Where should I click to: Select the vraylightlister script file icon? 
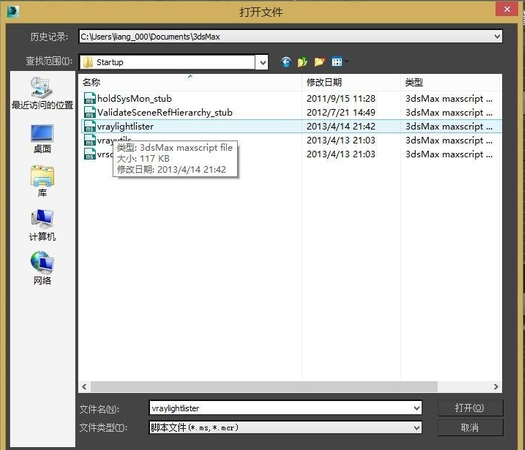point(90,126)
